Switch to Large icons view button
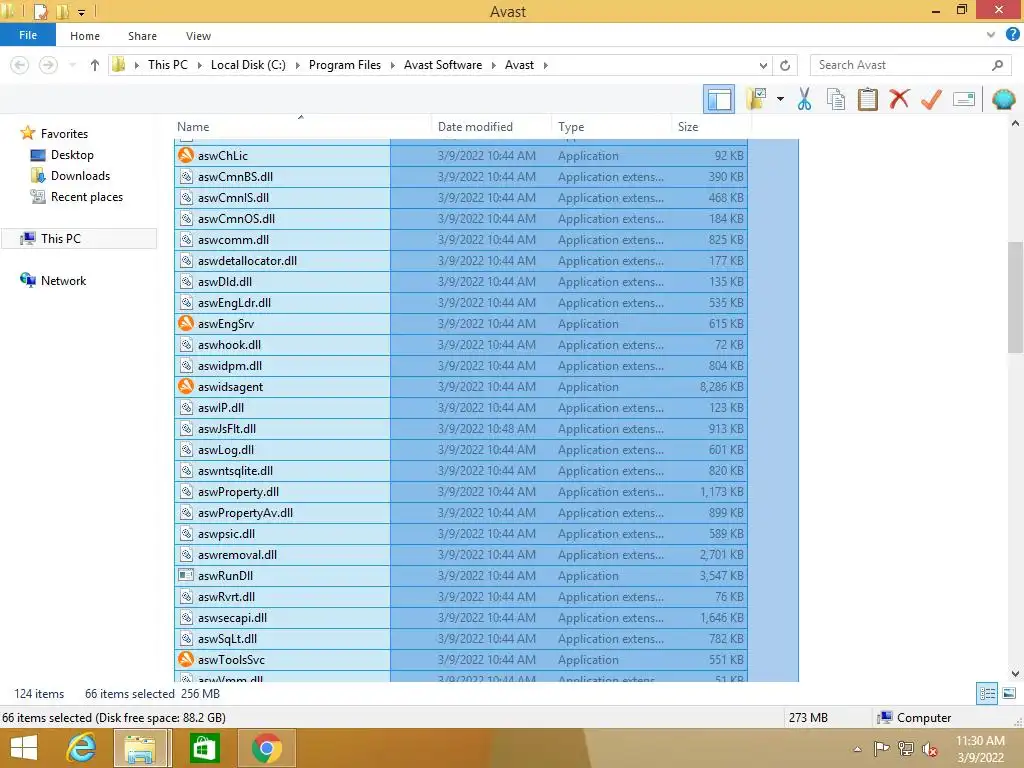The image size is (1024, 768). click(x=1009, y=694)
